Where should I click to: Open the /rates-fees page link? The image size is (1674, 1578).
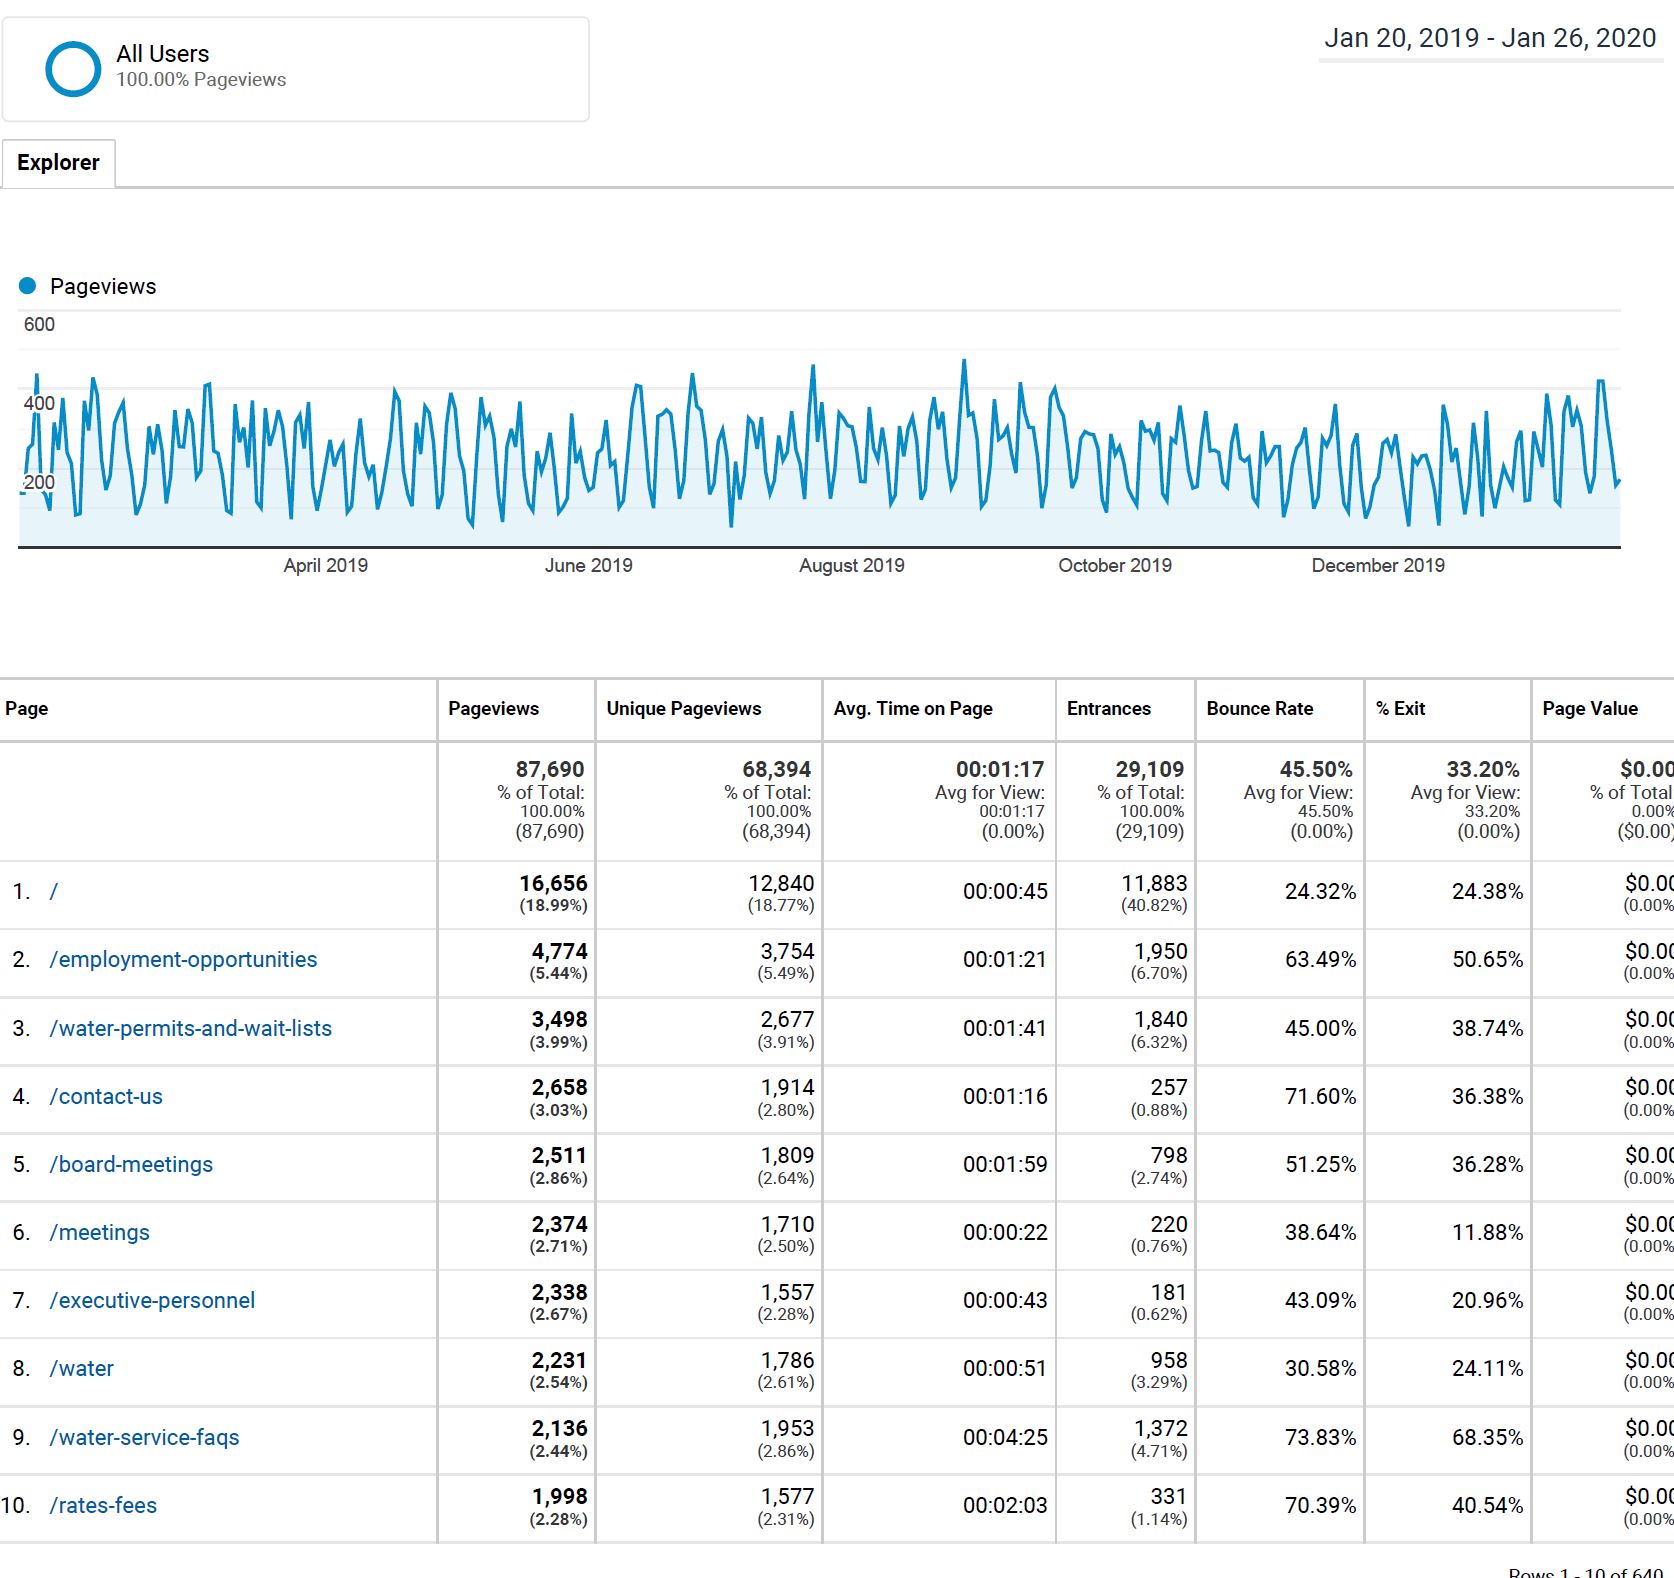pos(103,1506)
